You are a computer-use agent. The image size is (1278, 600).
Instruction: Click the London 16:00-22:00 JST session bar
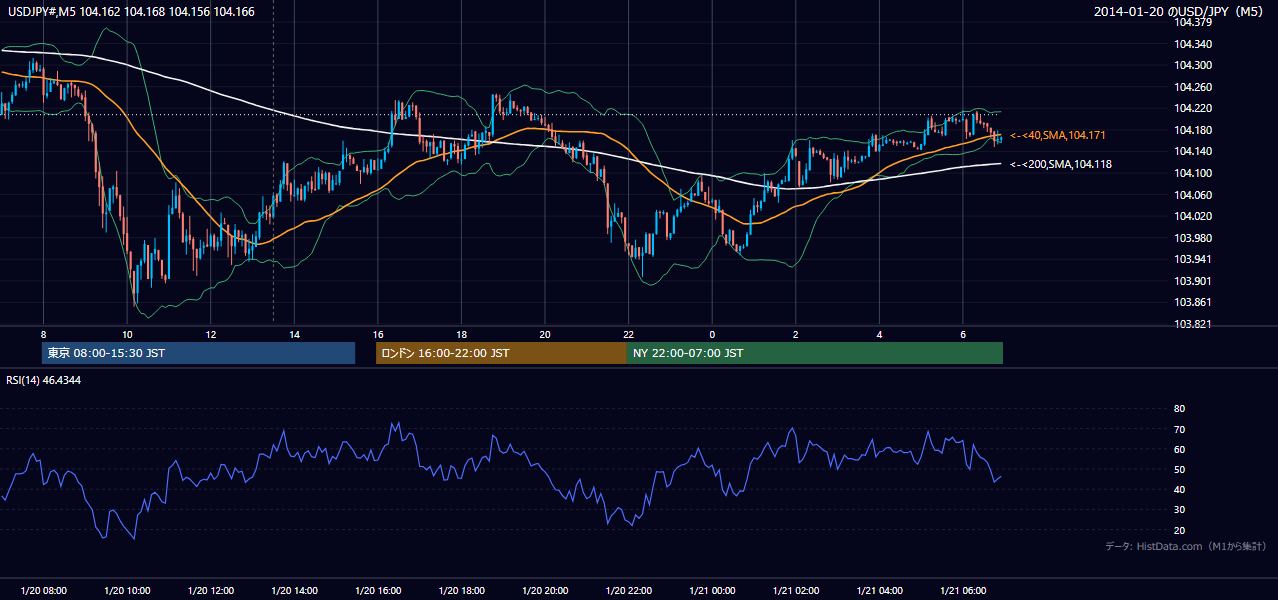coord(501,353)
